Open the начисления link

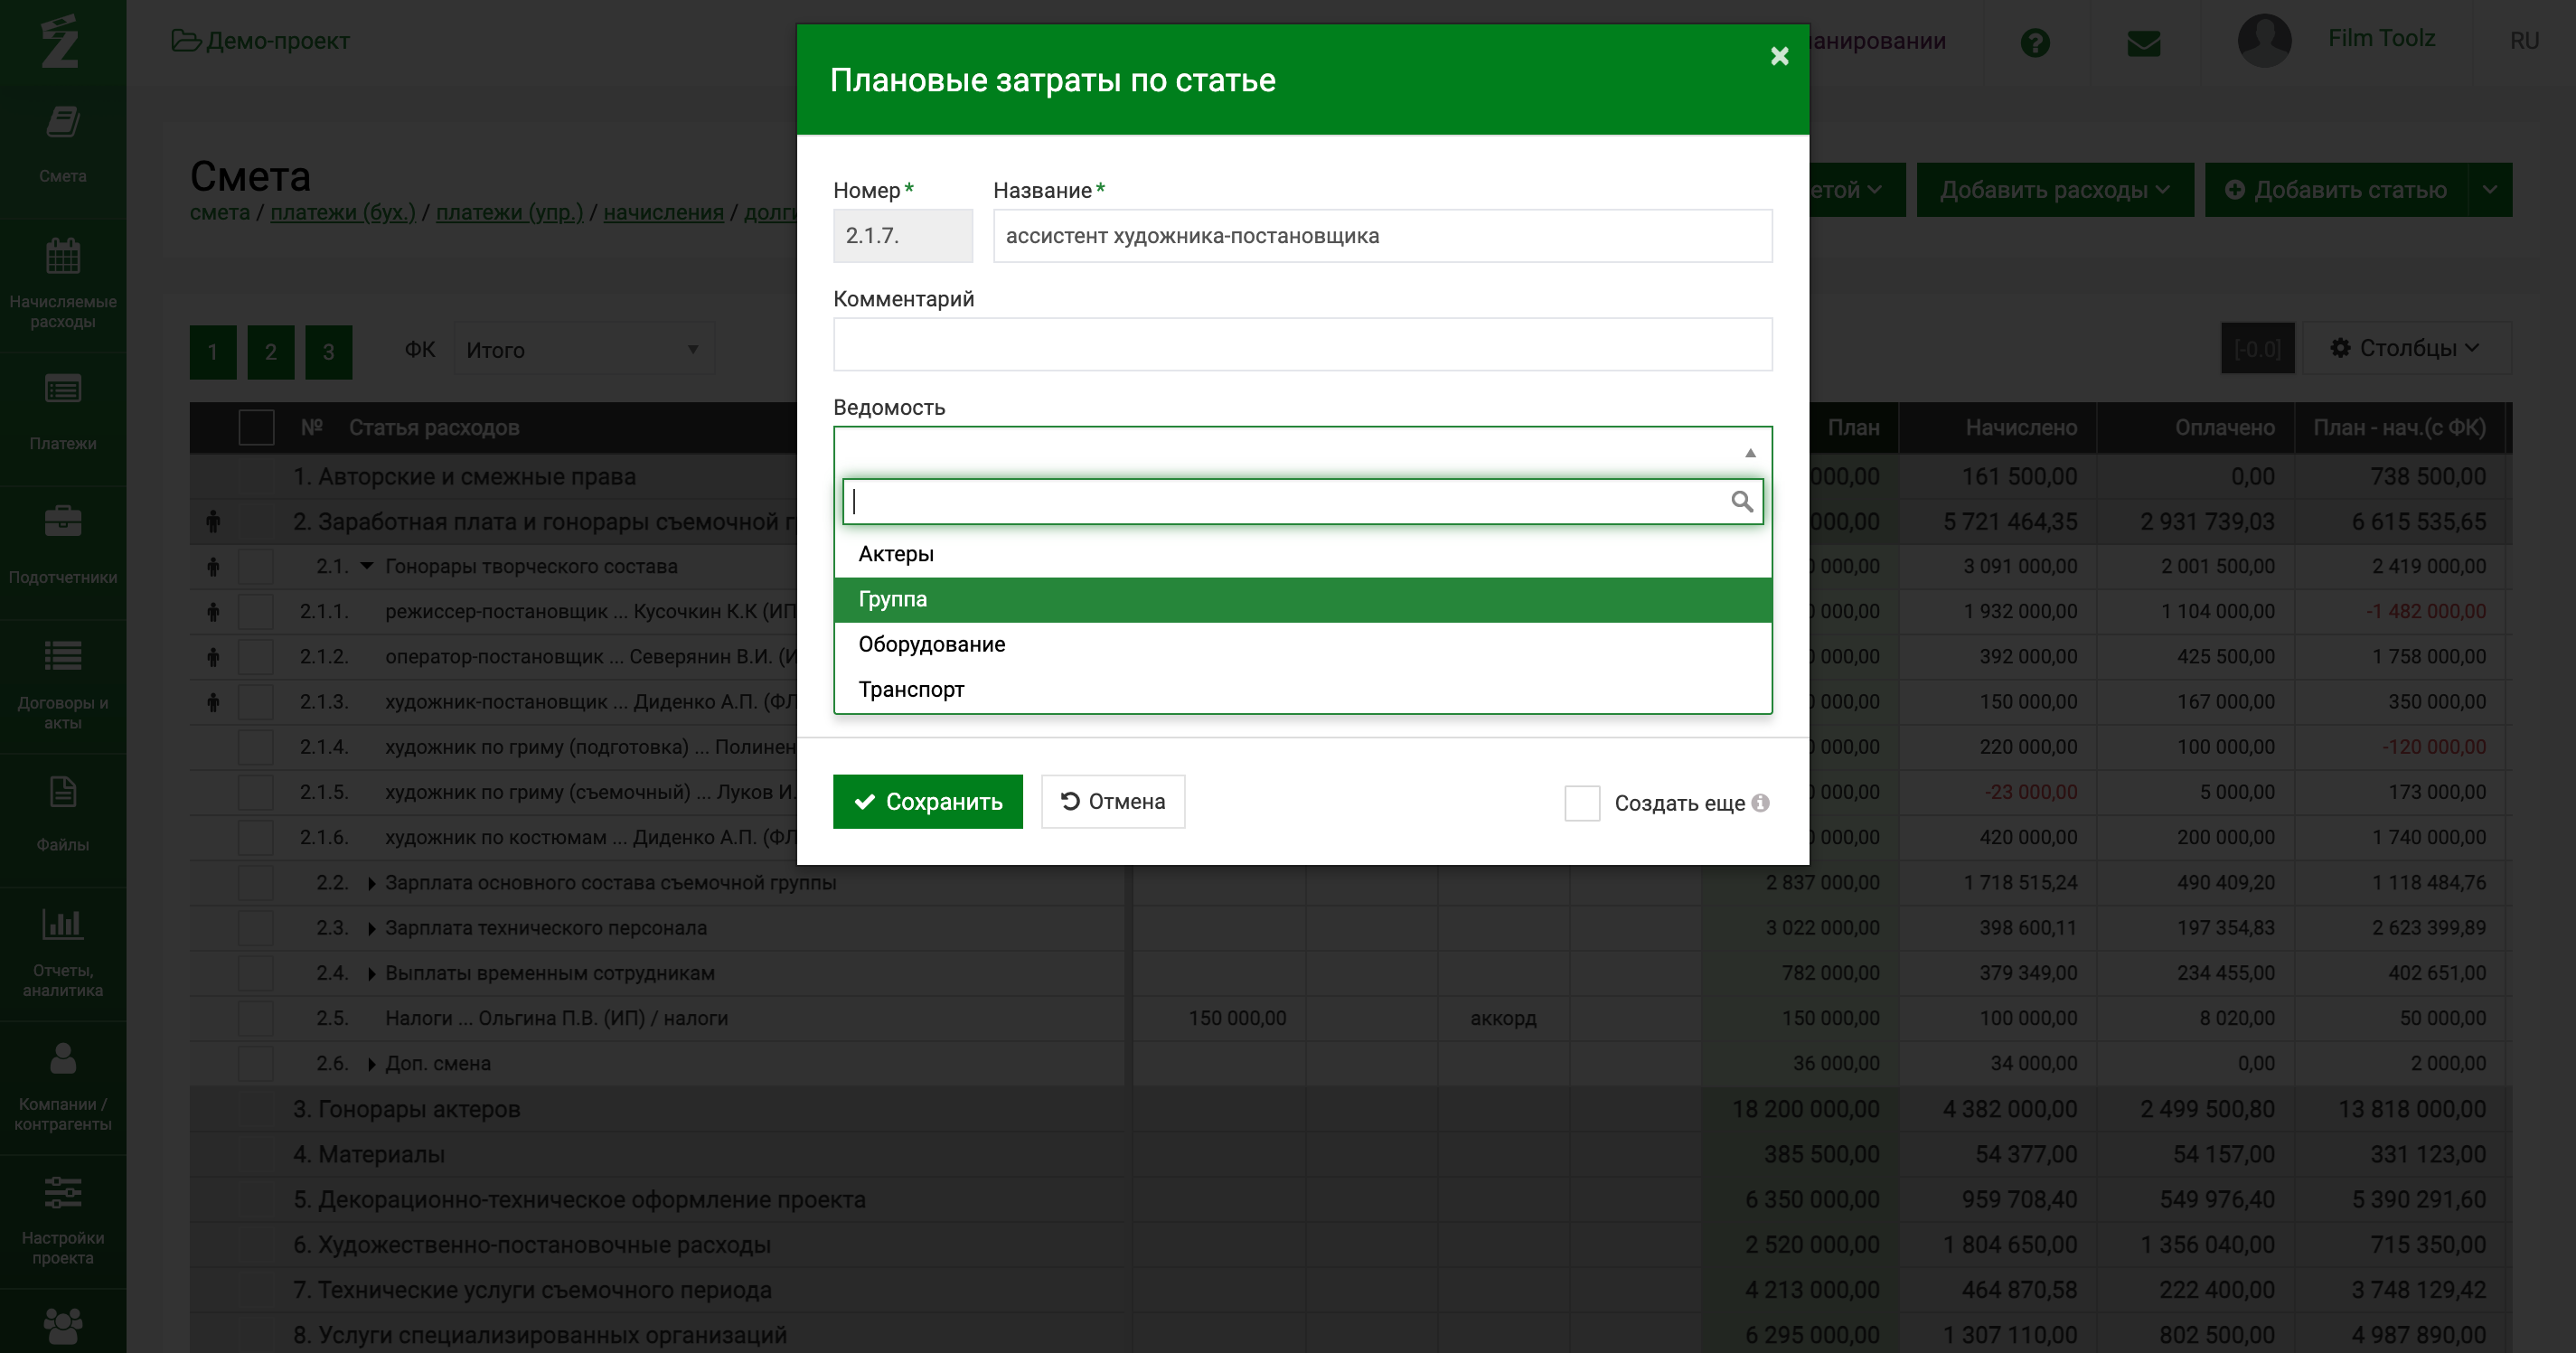[x=663, y=212]
